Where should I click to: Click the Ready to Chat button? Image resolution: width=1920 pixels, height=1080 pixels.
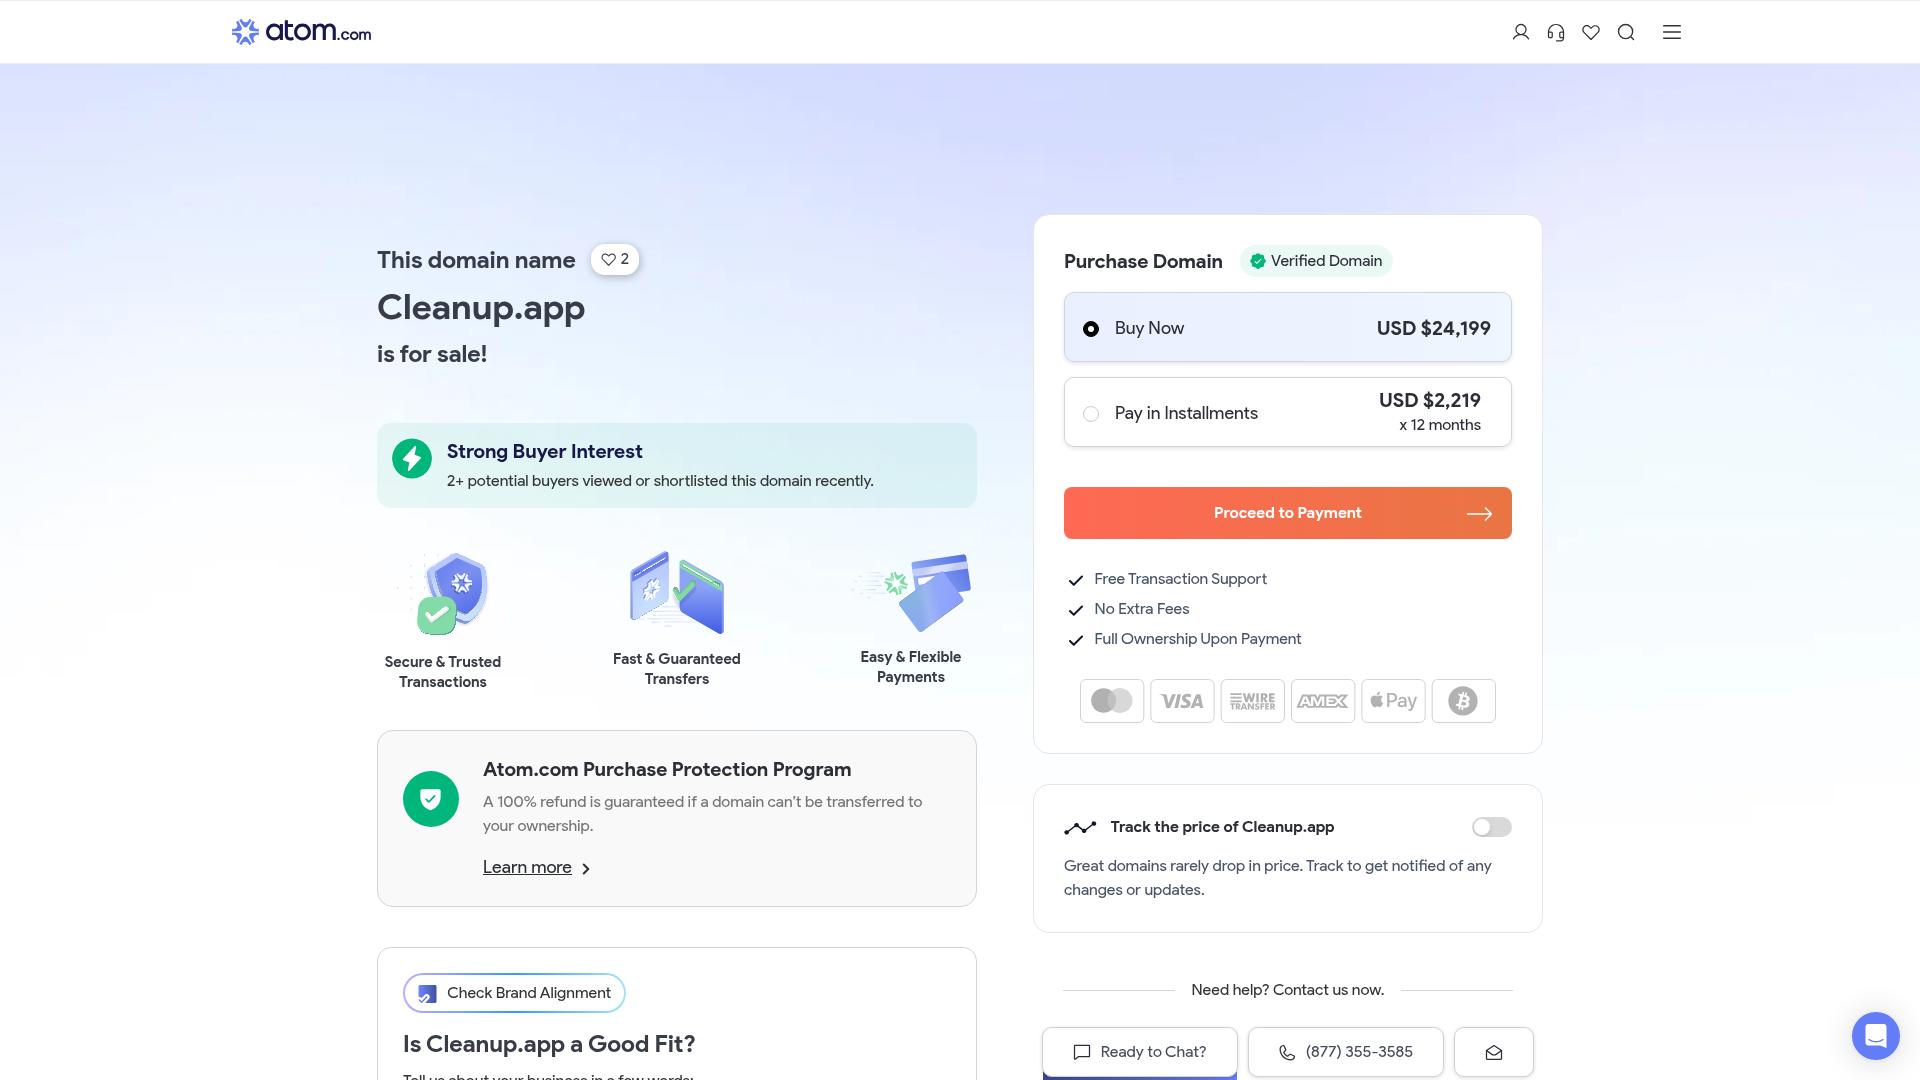coord(1139,1051)
